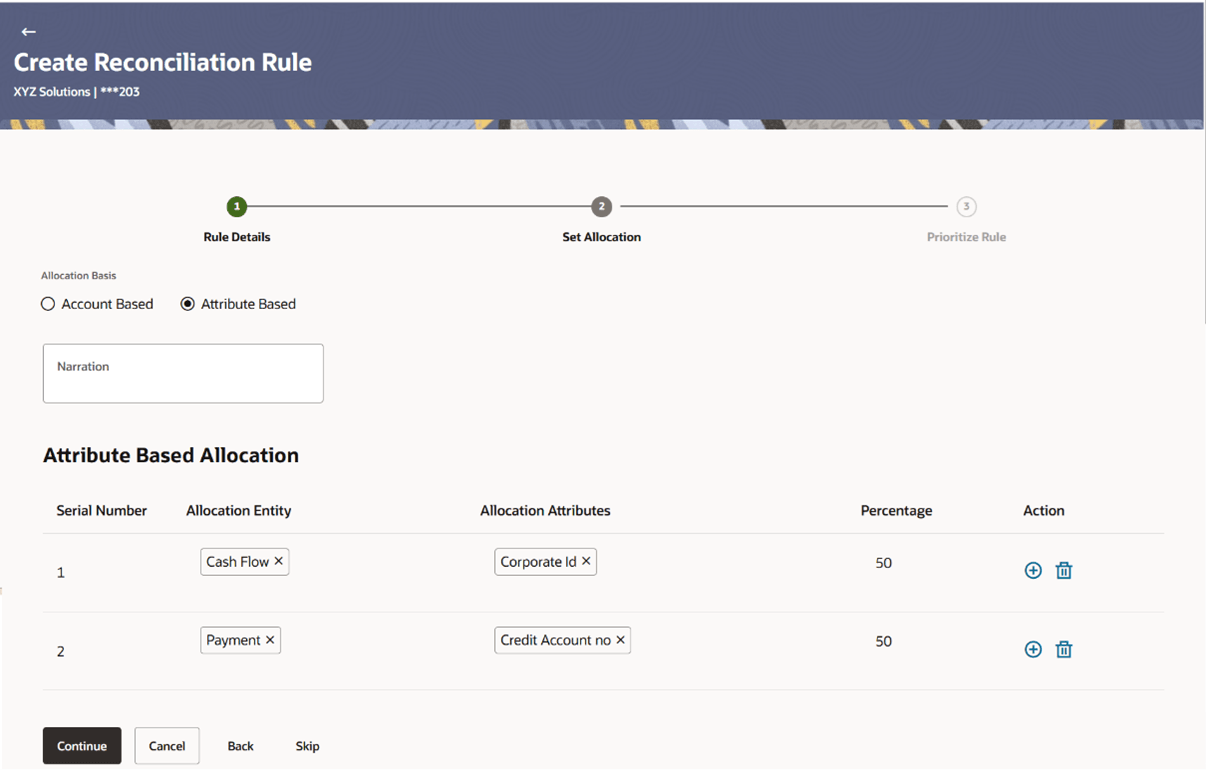Remove the Credit Account no chip
The height and width of the screenshot is (770, 1206).
(620, 640)
